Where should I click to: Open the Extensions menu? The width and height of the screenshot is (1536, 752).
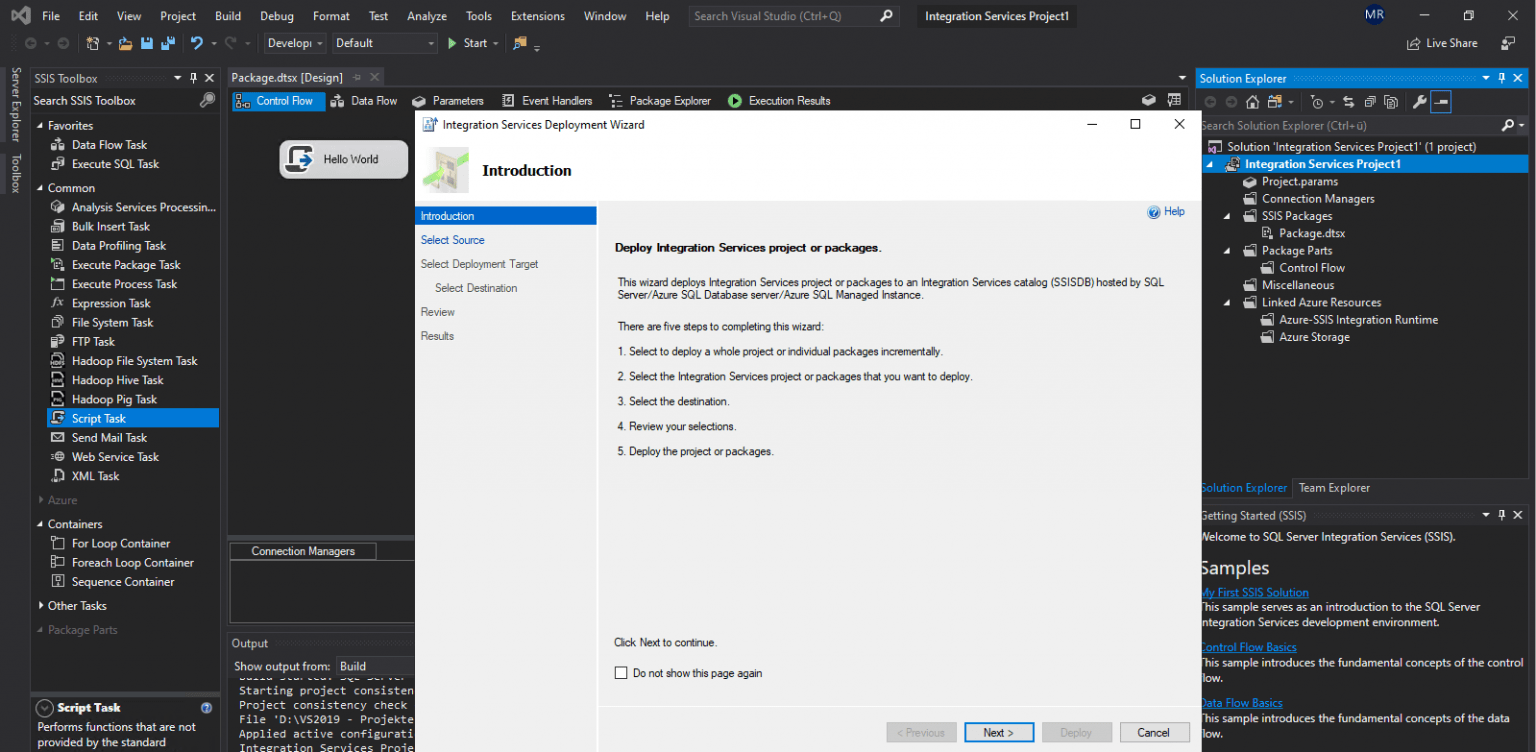click(x=537, y=15)
